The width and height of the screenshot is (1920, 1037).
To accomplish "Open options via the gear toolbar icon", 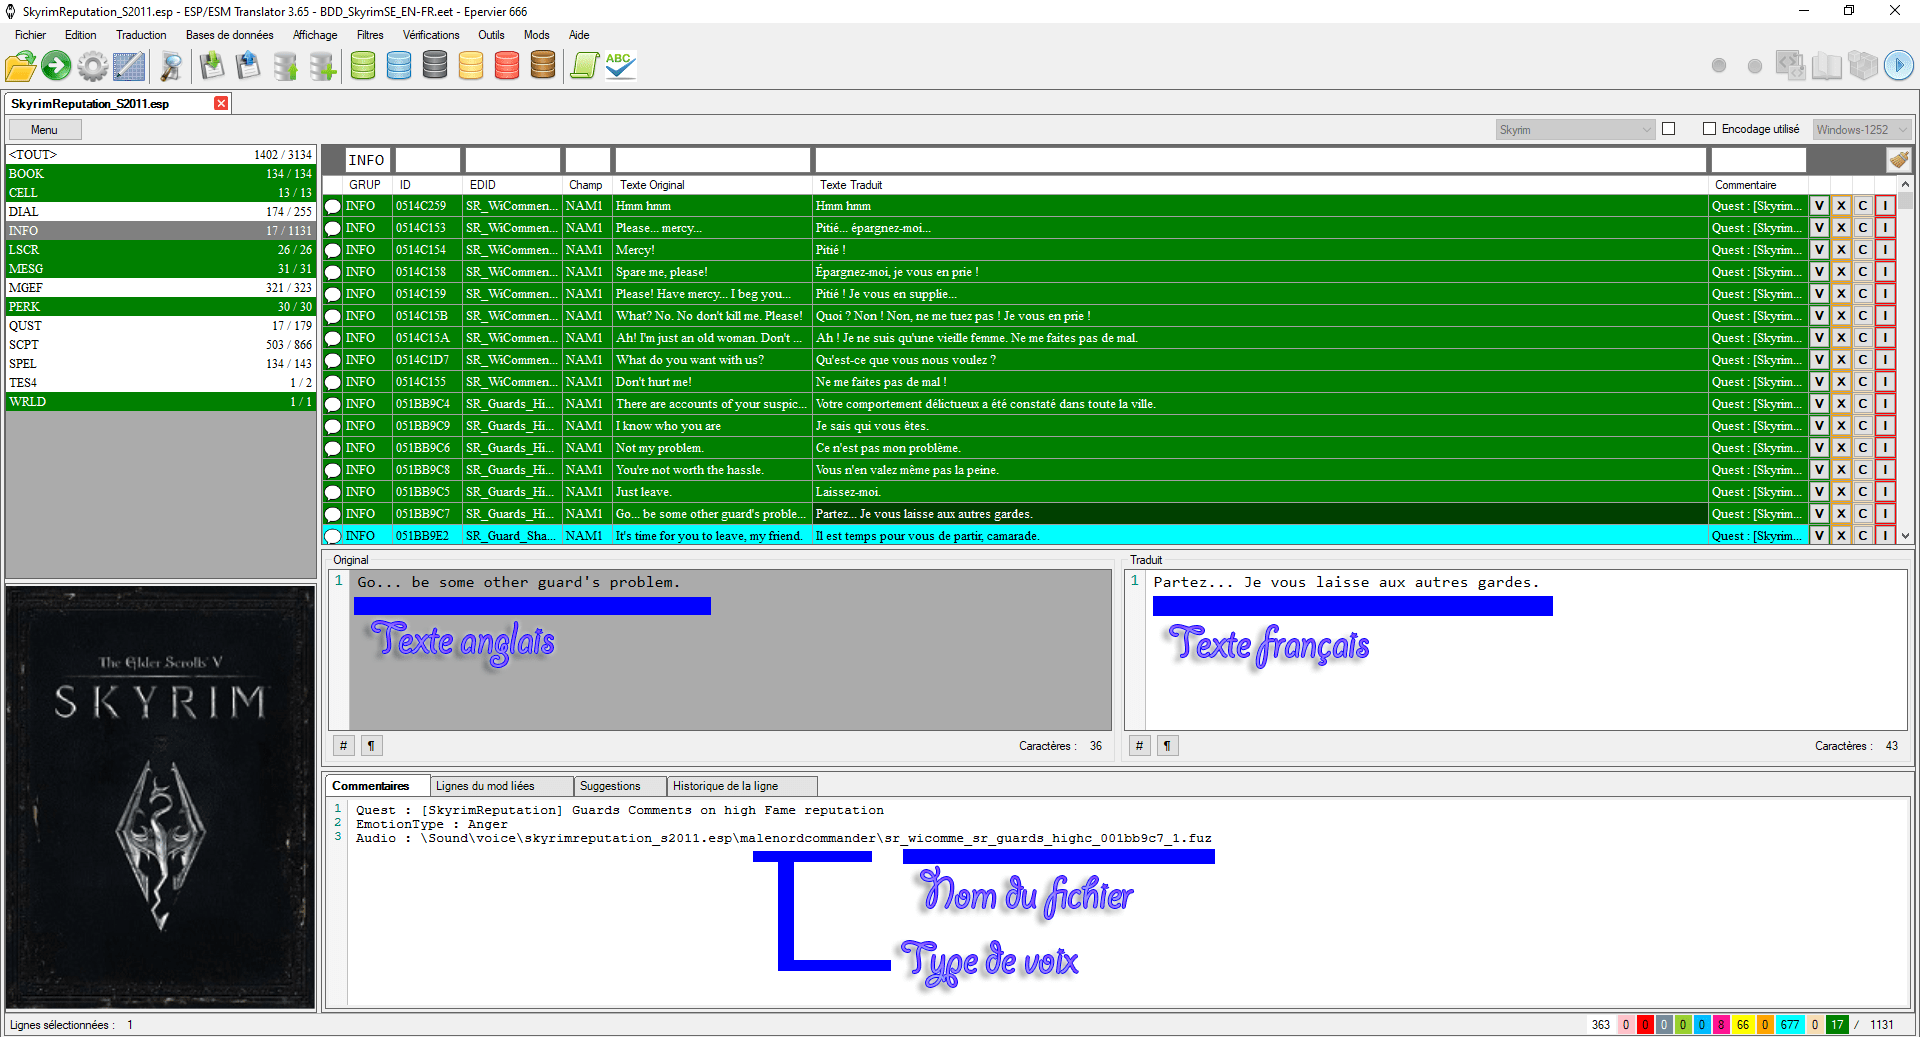I will pyautogui.click(x=93, y=67).
